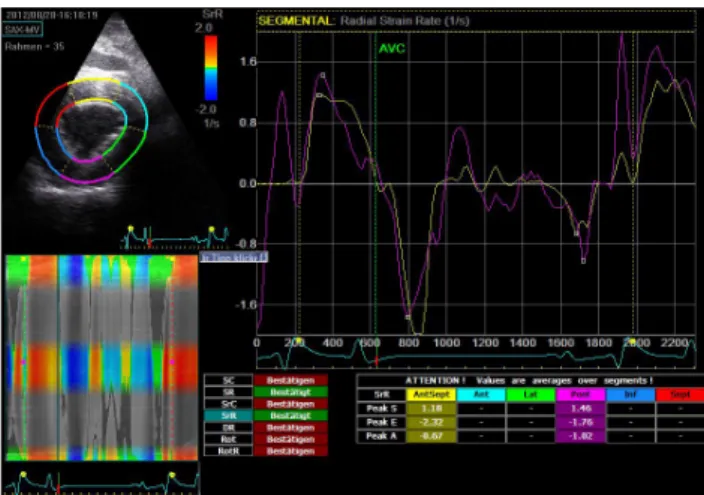
Task: Click the red Bestätigen button beside DR
Action: (290, 428)
